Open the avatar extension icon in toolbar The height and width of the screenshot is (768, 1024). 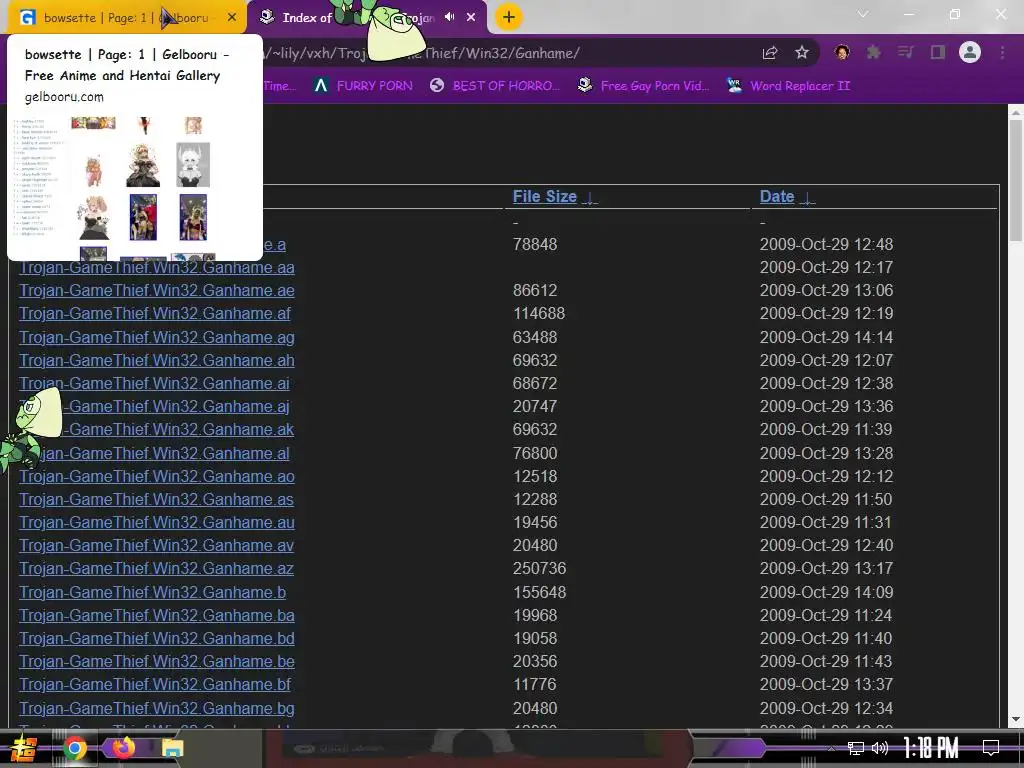click(x=842, y=52)
